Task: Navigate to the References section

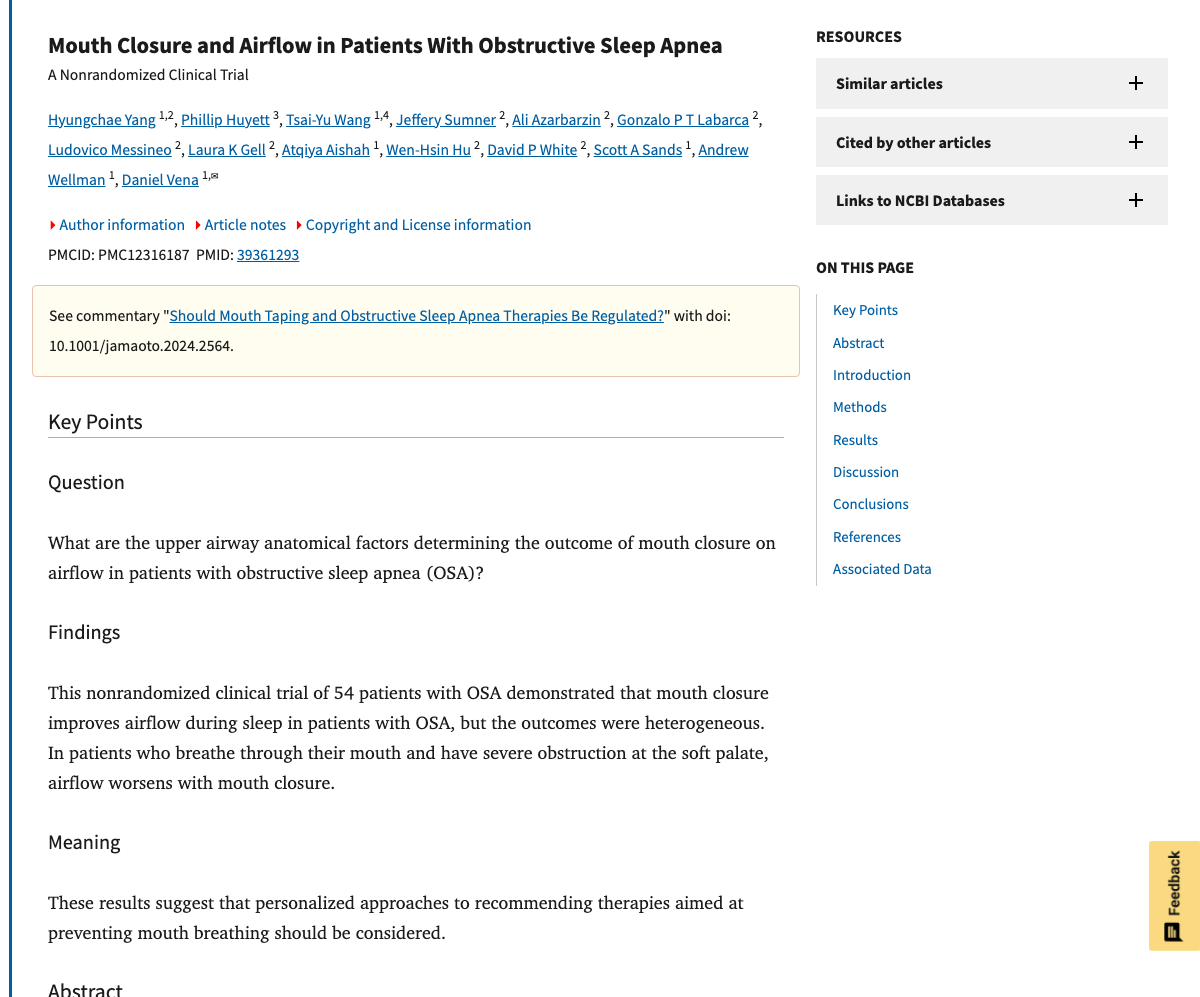Action: point(866,536)
